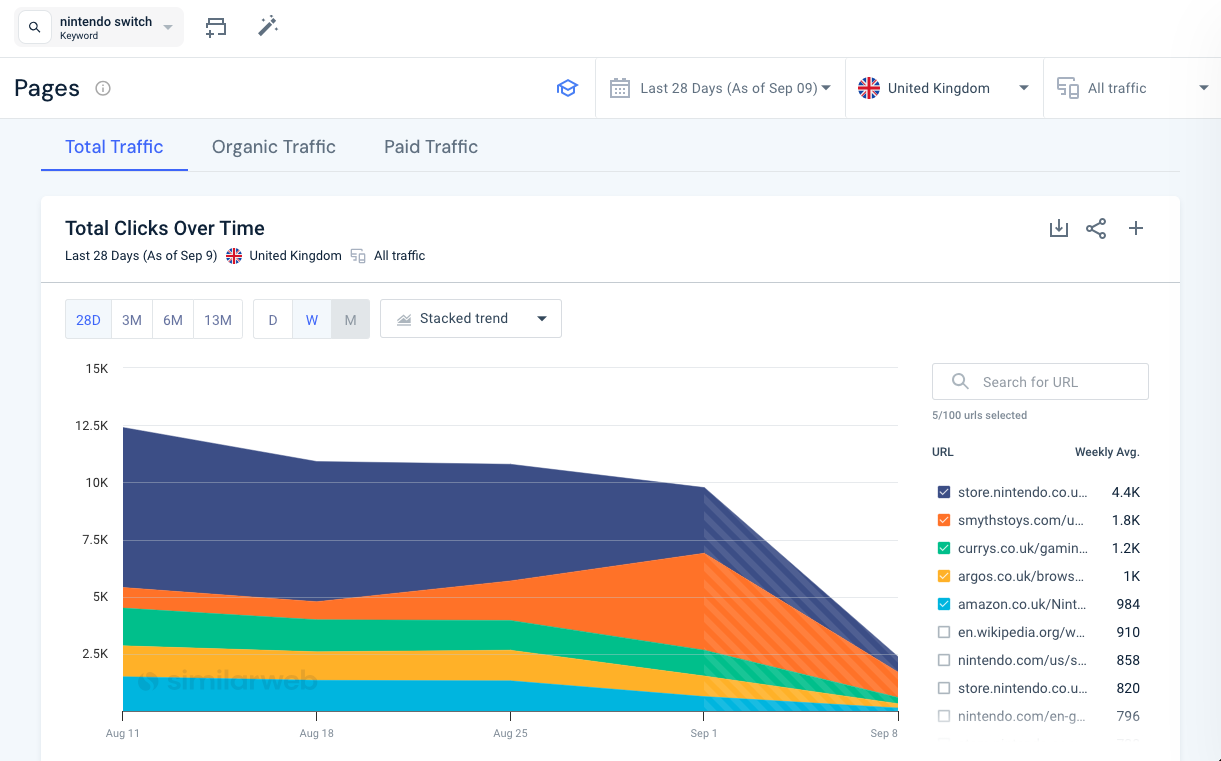Select the 3M time range button
The width and height of the screenshot is (1221, 761).
[132, 320]
